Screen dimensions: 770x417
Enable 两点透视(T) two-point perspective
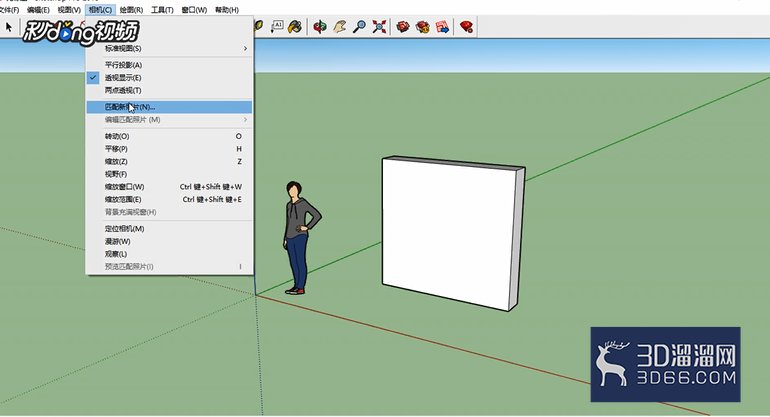coord(169,90)
